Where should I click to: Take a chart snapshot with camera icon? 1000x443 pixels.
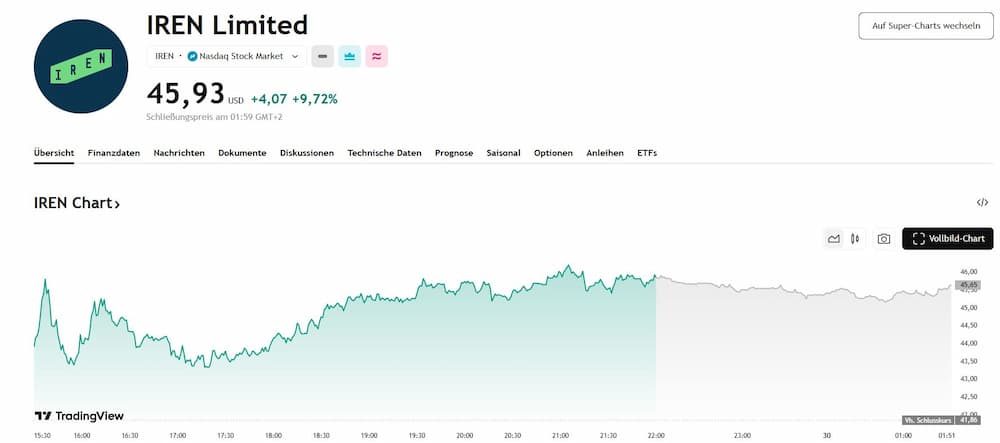[x=884, y=239]
